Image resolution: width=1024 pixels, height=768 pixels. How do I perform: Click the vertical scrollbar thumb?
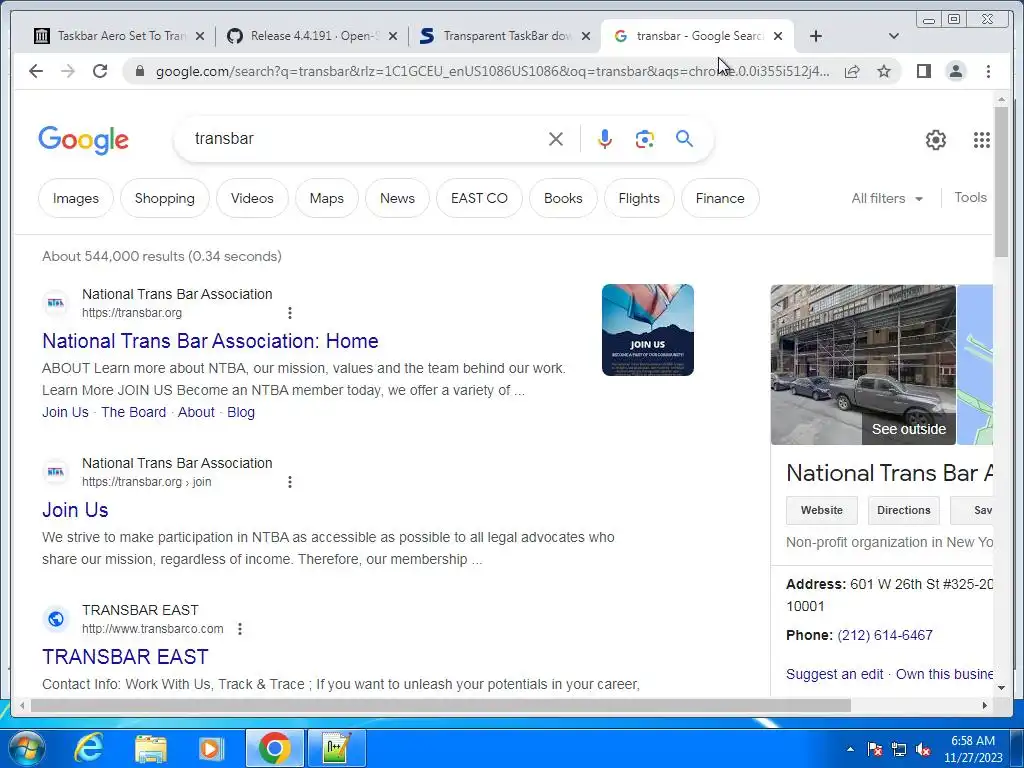pyautogui.click(x=1001, y=182)
